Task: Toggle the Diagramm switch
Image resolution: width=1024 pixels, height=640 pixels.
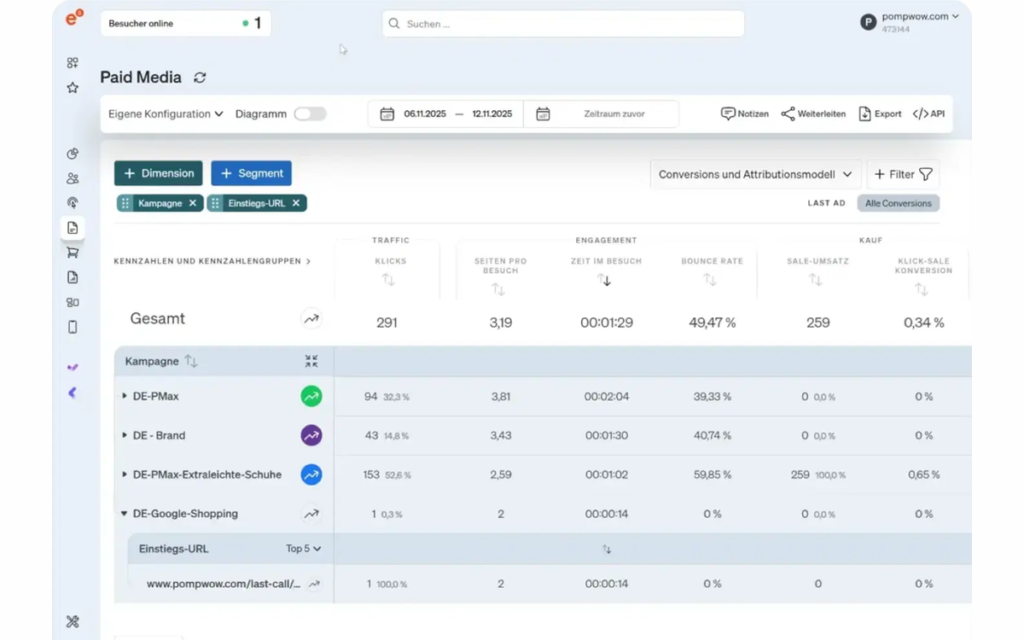Action: pyautogui.click(x=310, y=114)
